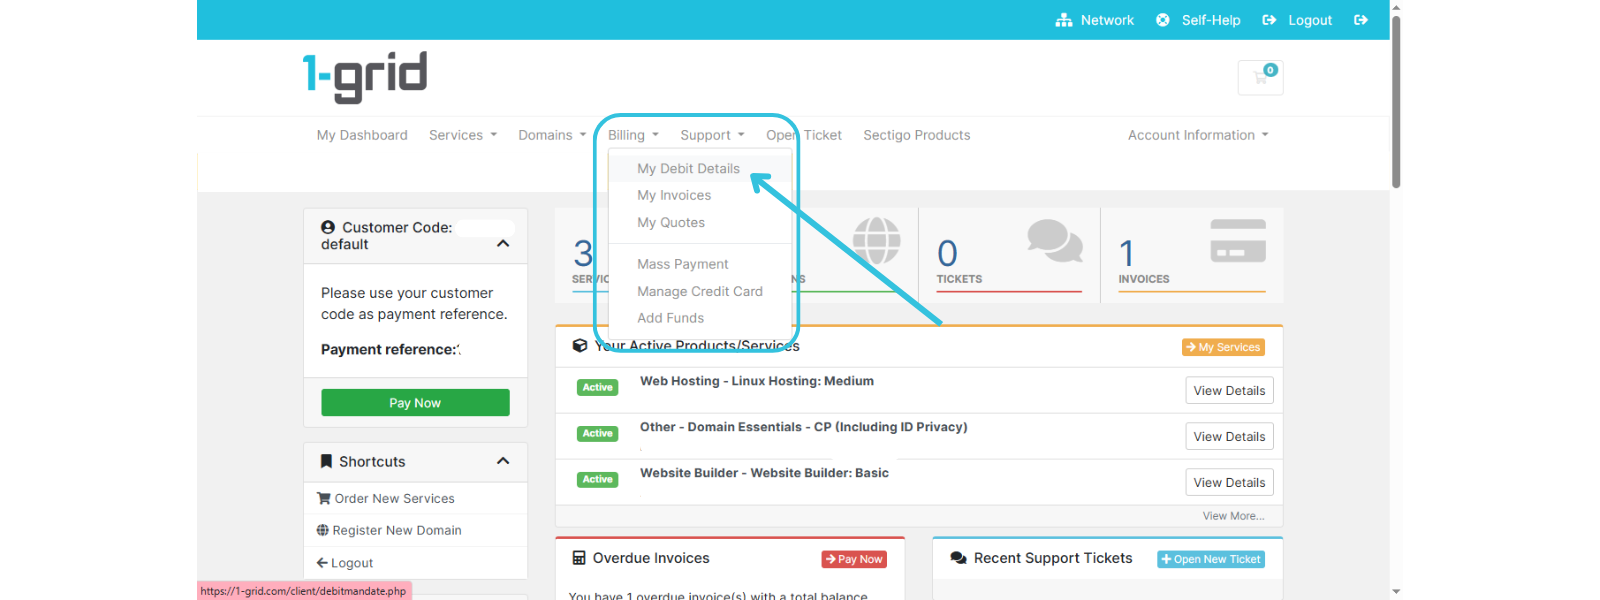Open the Account Information dropdown
This screenshot has width=1600, height=600.
pos(1197,135)
